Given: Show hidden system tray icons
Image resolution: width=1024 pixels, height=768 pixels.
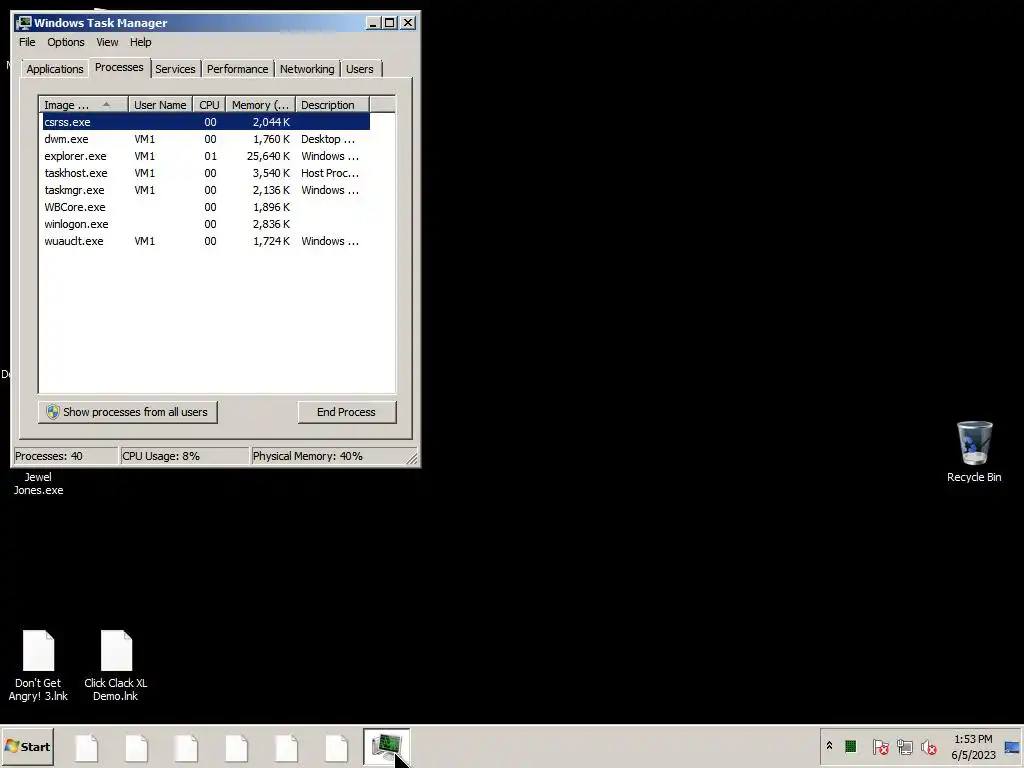Looking at the screenshot, I should pyautogui.click(x=829, y=745).
